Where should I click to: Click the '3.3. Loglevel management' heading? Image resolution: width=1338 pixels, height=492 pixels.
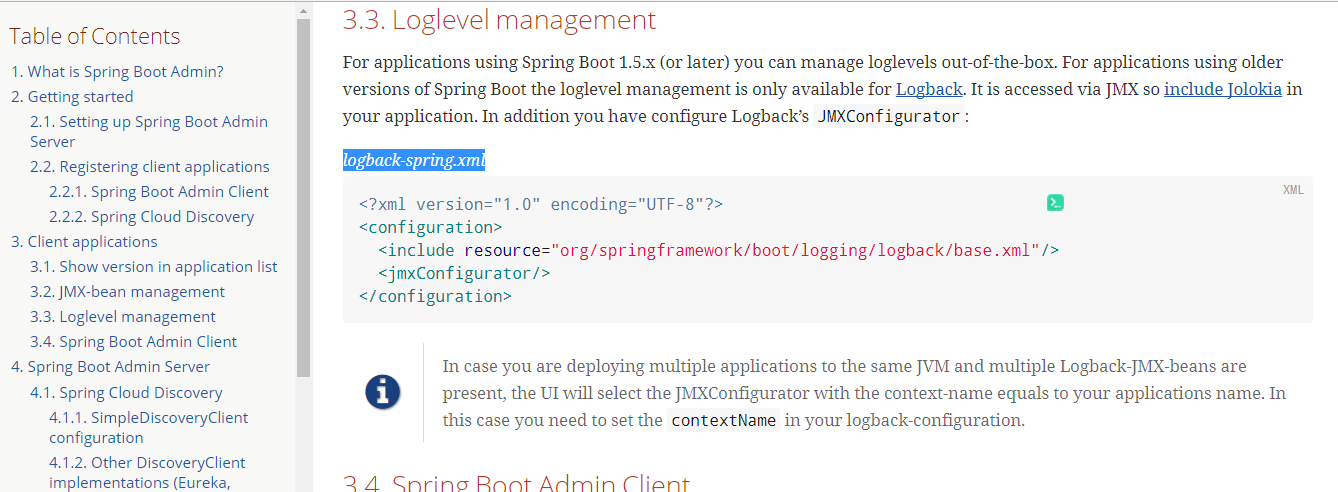499,19
